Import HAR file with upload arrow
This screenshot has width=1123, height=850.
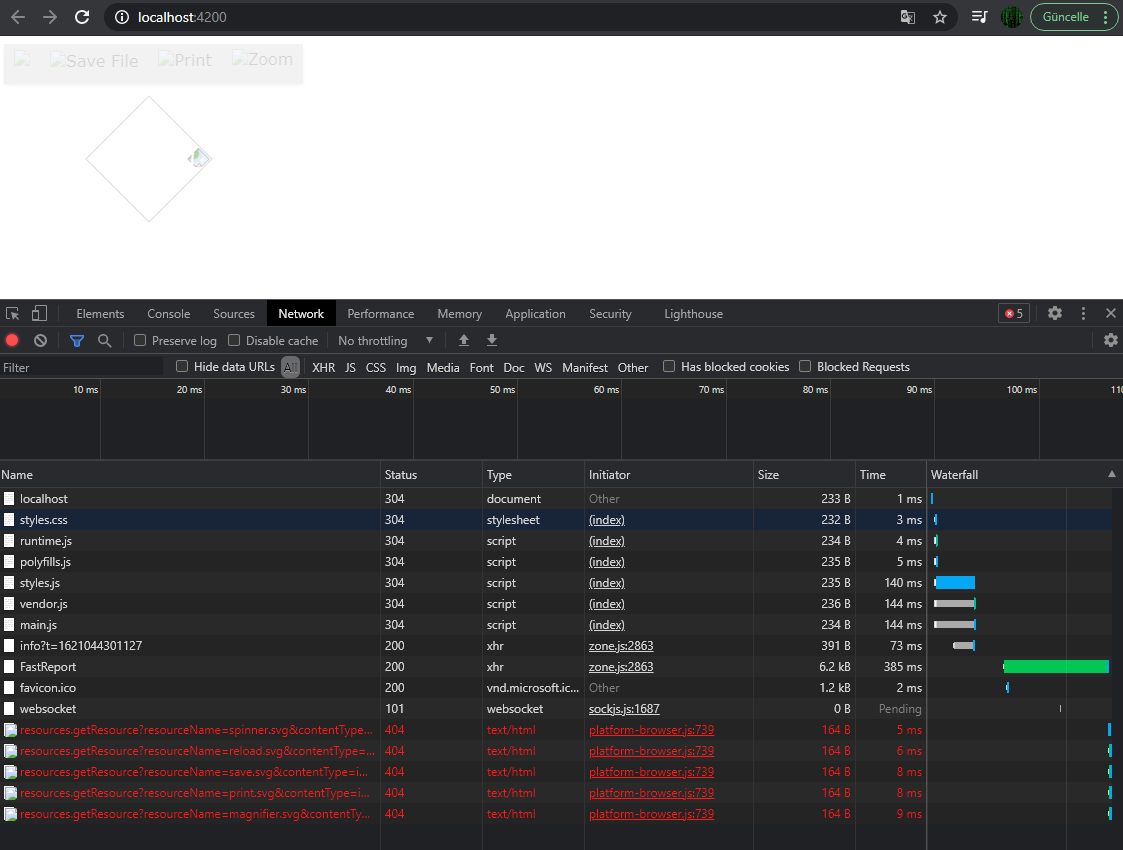pos(464,340)
